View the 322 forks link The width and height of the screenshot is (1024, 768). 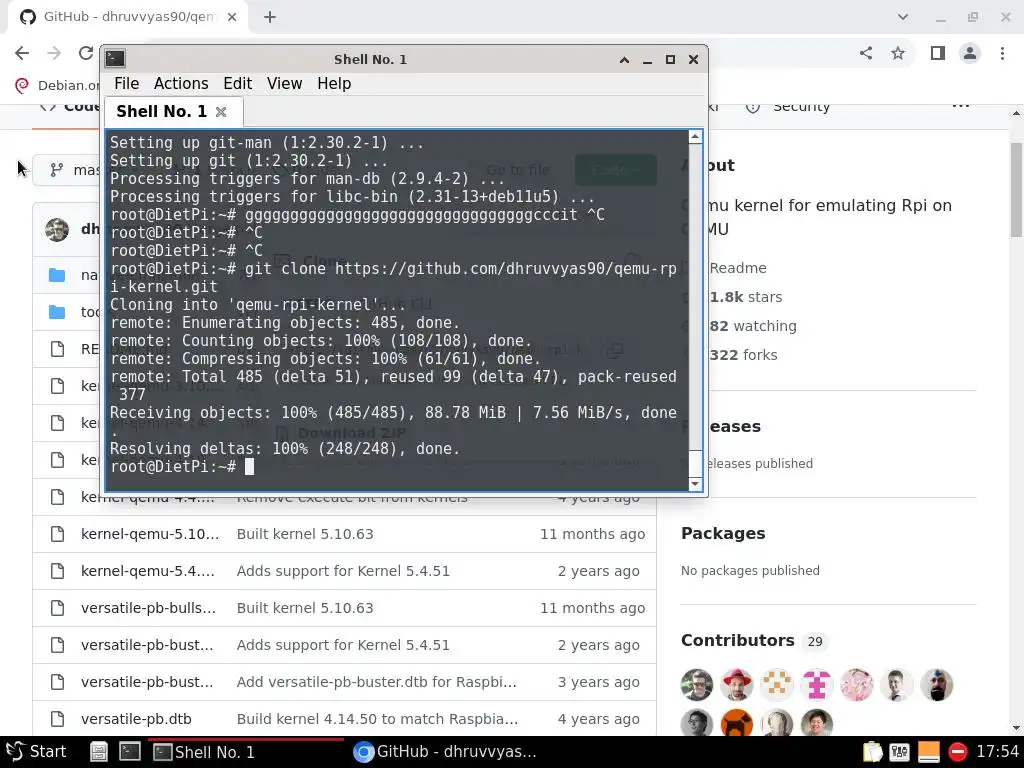743,355
